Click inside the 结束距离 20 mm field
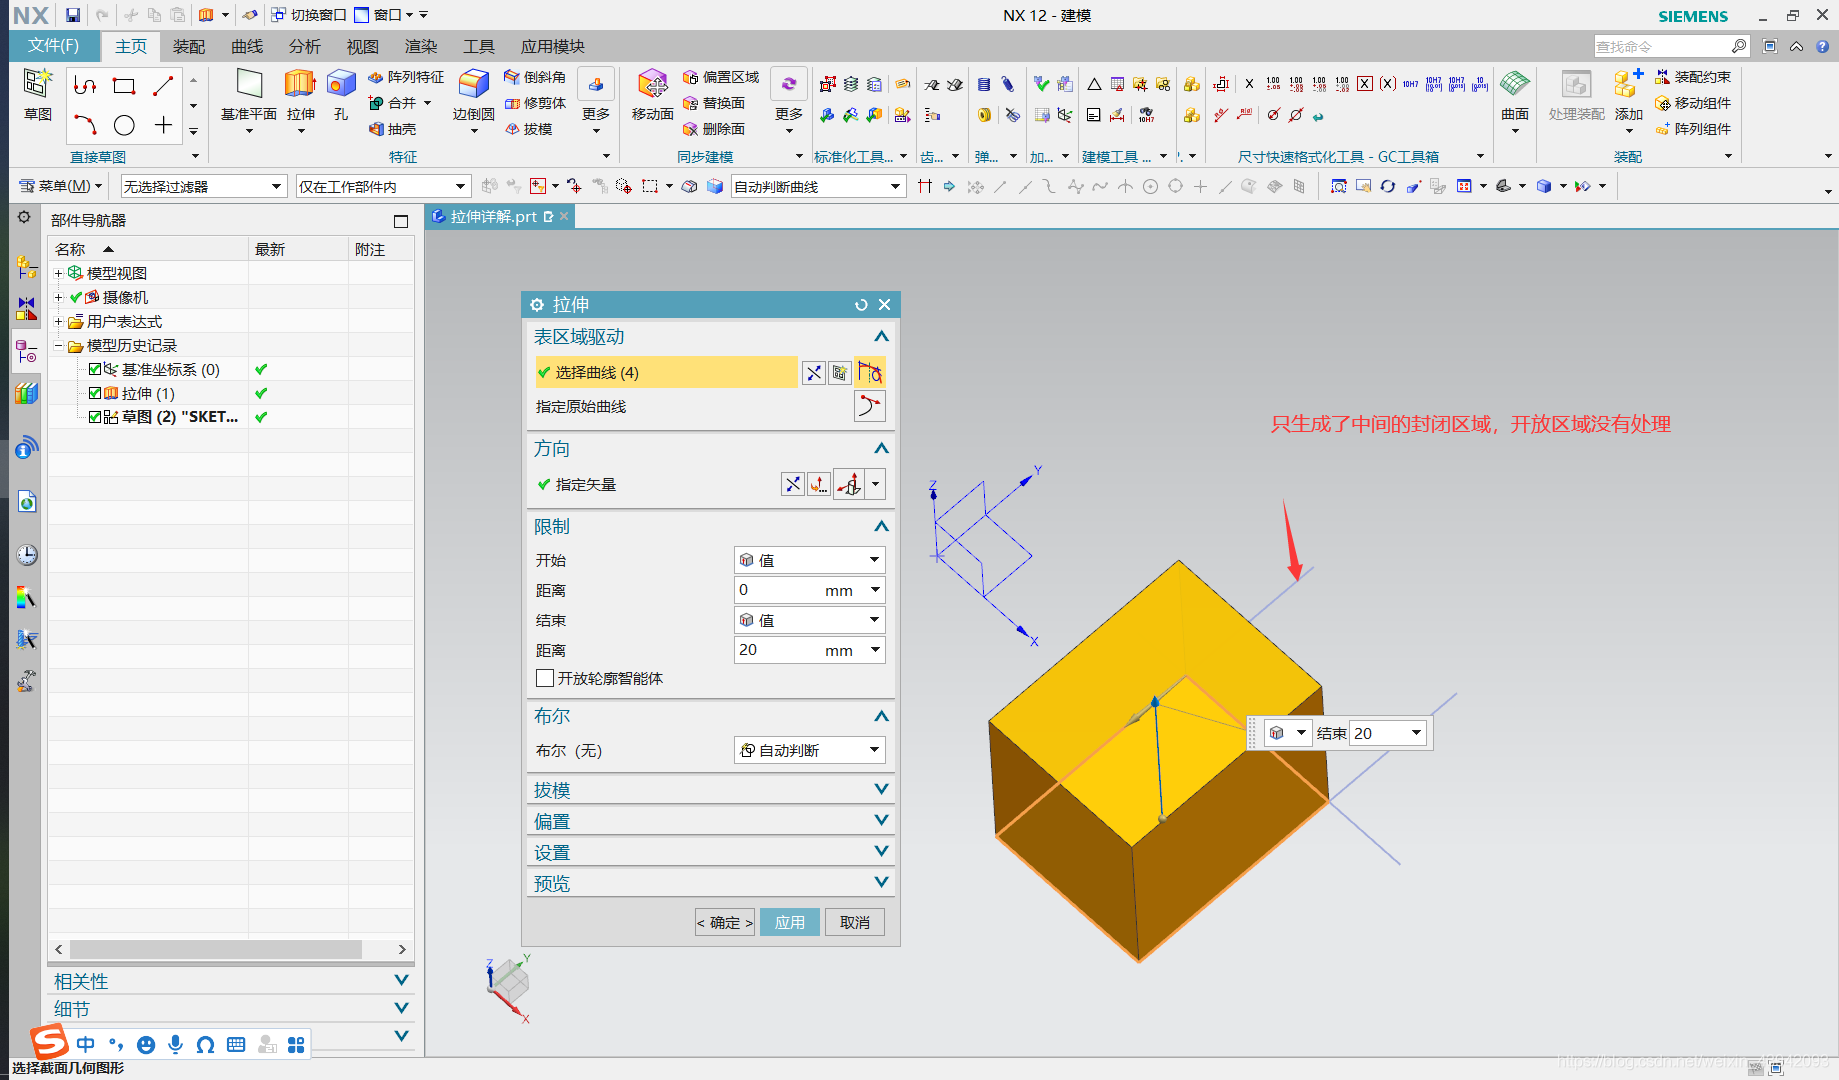 795,650
